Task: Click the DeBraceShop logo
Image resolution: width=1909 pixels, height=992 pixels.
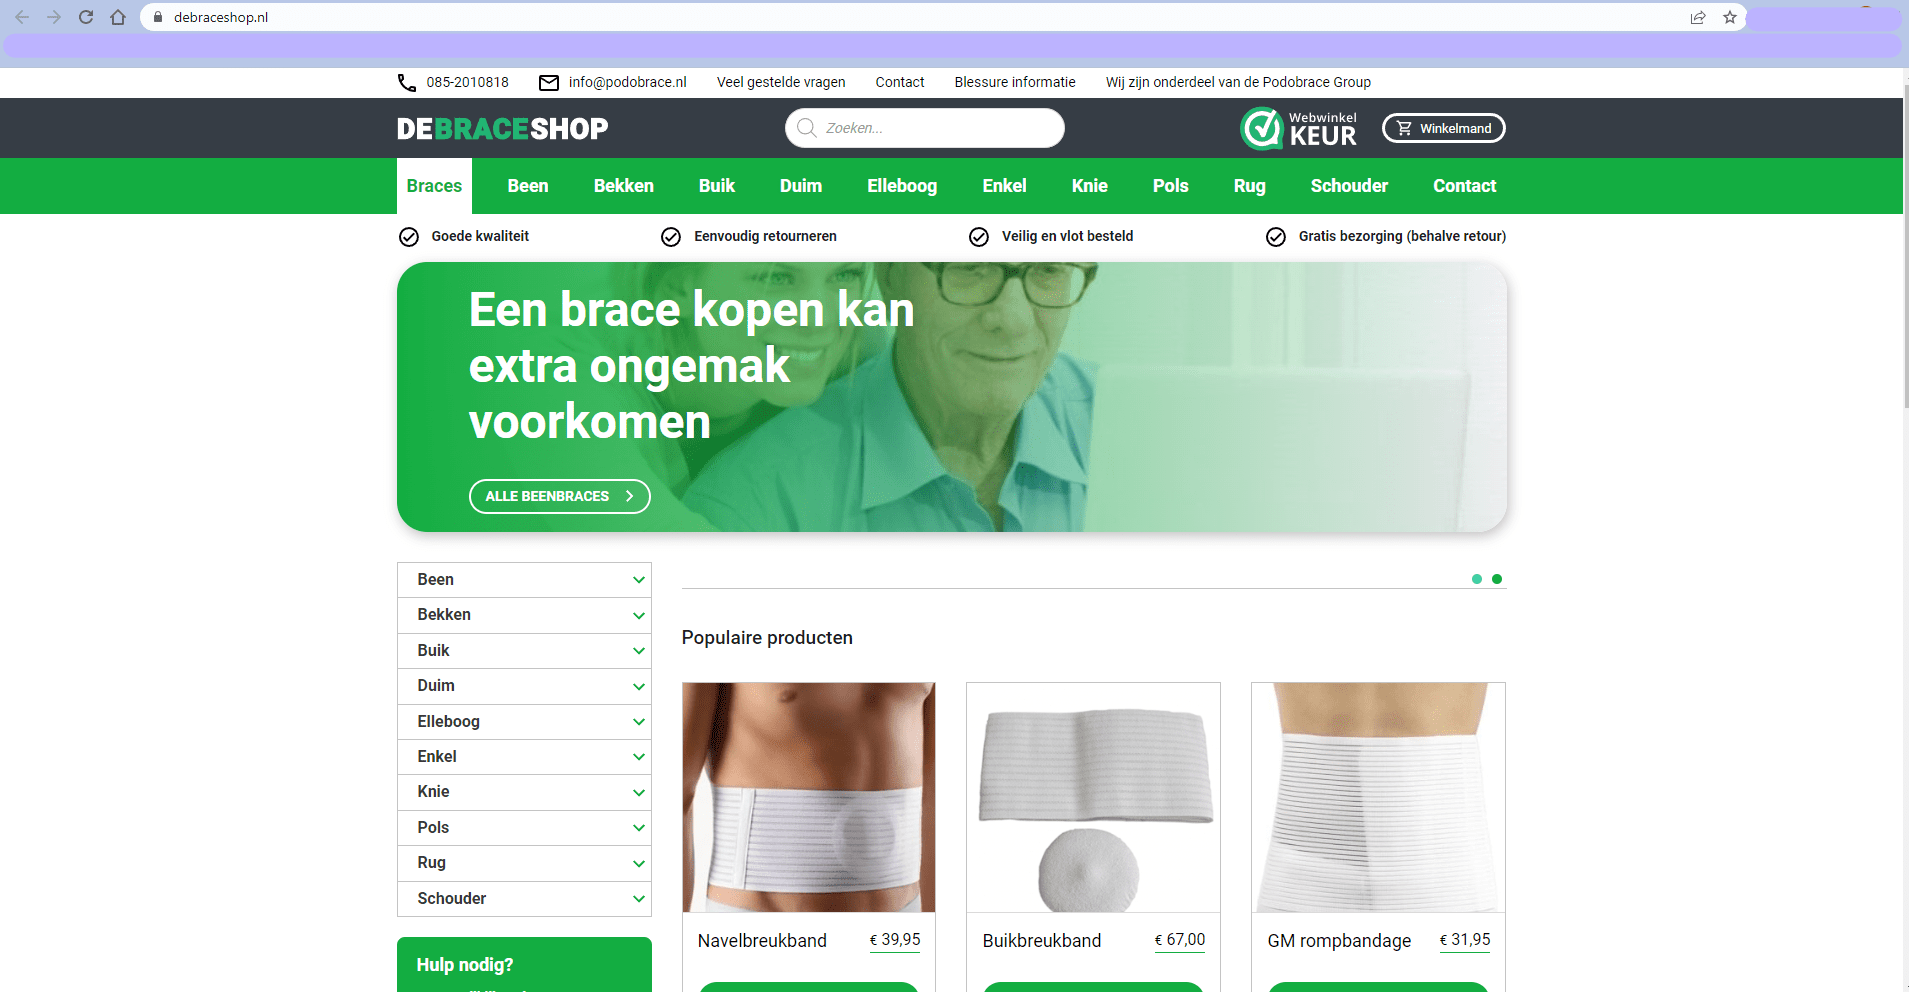Action: 502,129
